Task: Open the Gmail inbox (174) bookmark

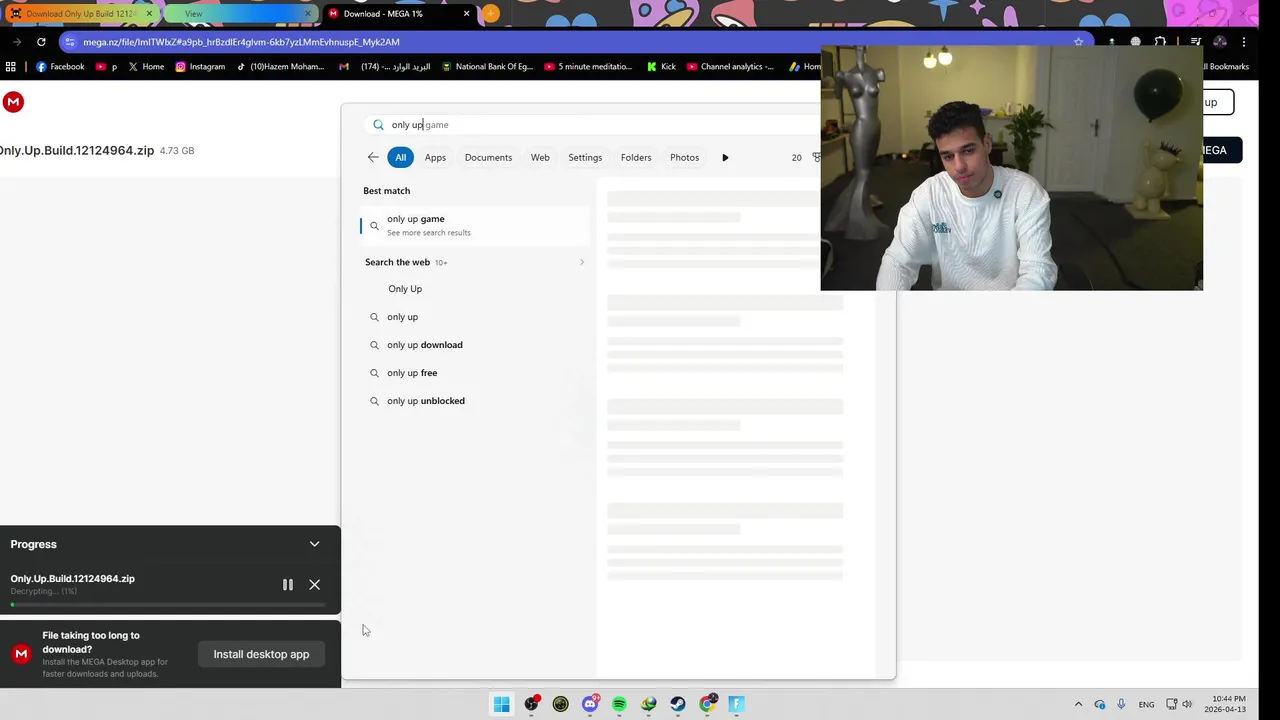Action: click(385, 67)
